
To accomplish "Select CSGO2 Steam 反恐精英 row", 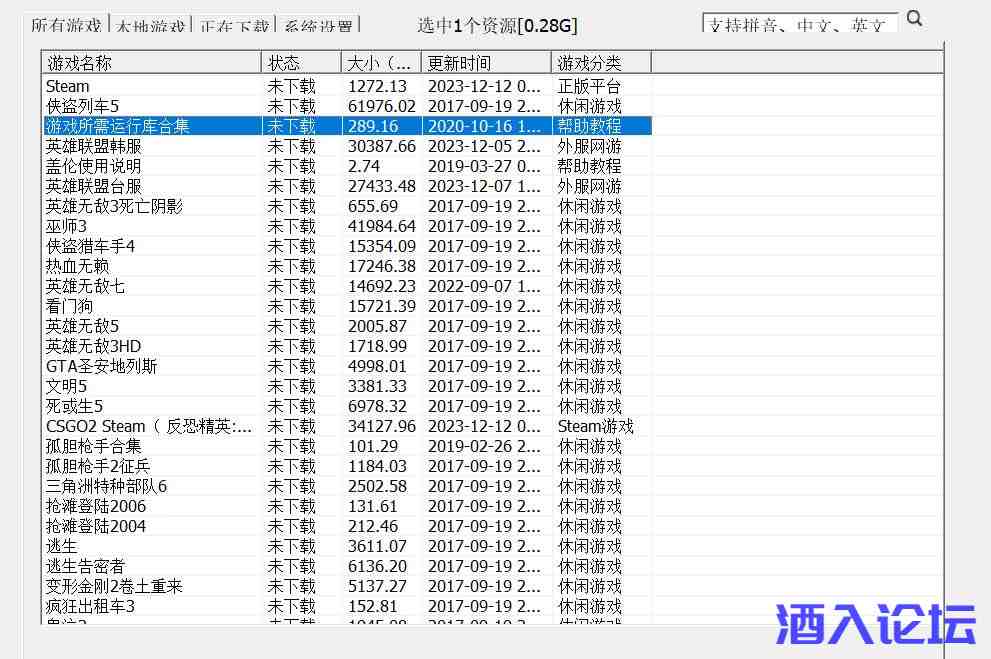I will 346,426.
